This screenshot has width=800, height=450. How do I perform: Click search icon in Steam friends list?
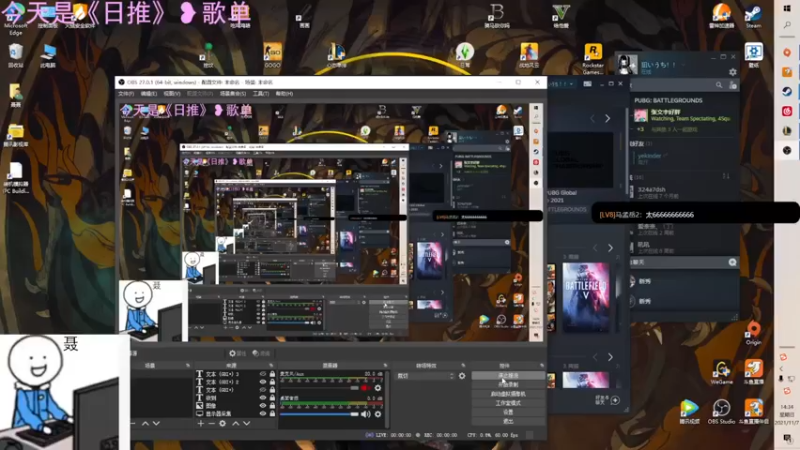pyautogui.click(x=719, y=85)
